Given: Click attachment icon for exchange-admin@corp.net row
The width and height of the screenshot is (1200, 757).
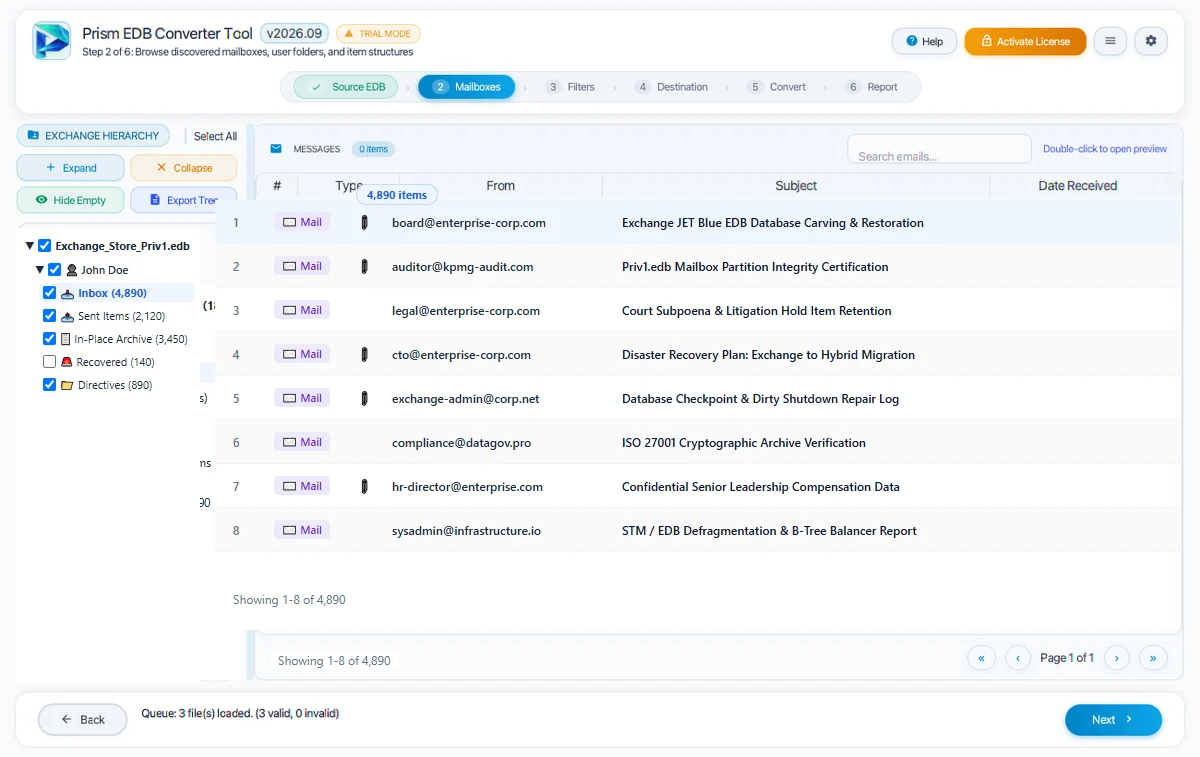Looking at the screenshot, I should tap(365, 398).
